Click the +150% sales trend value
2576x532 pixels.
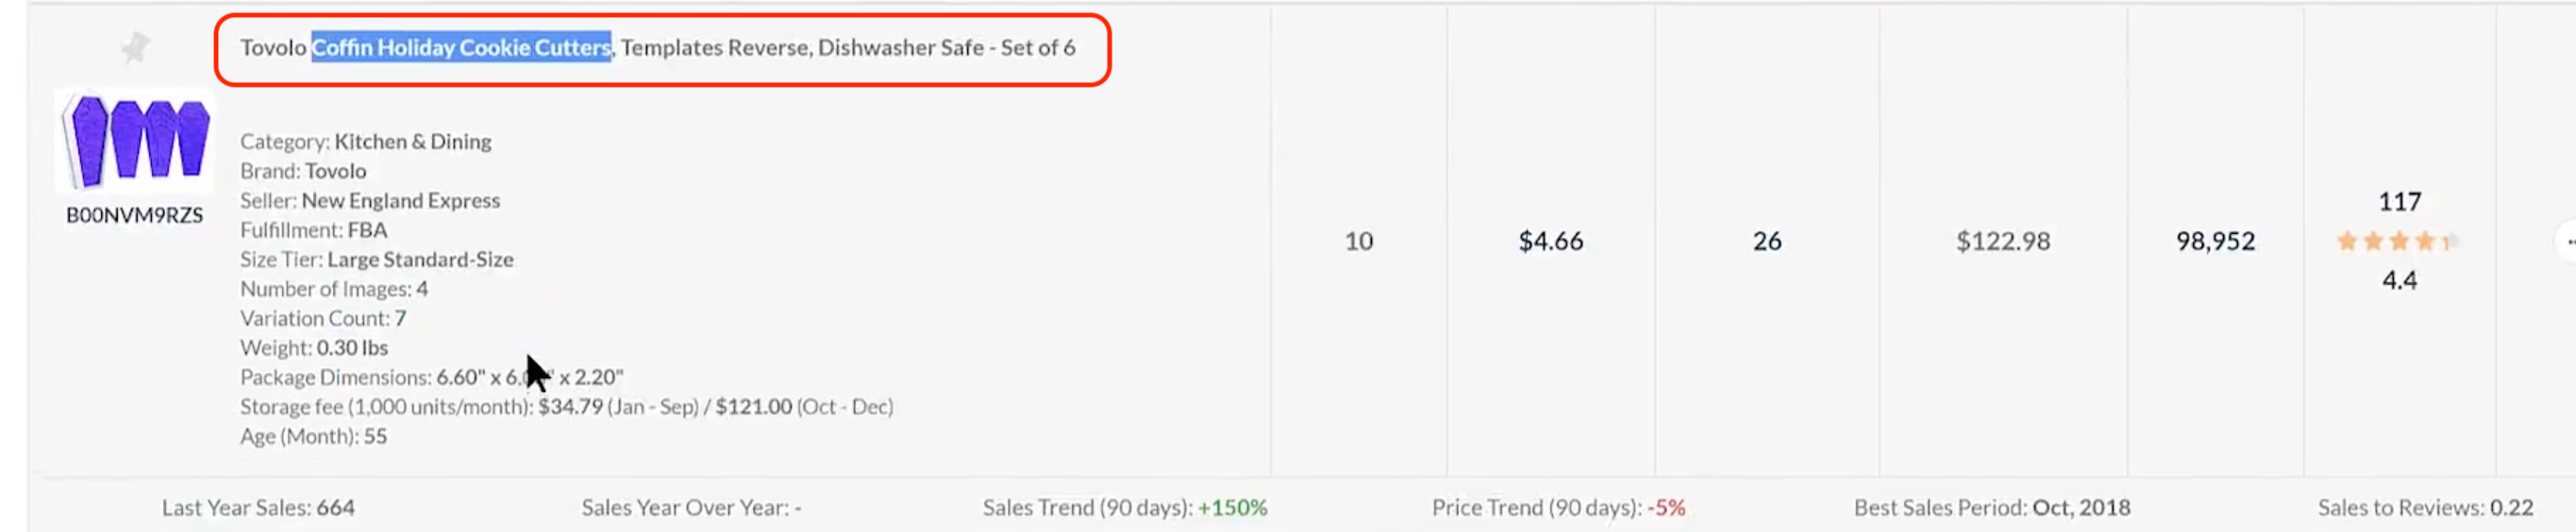tap(1232, 507)
